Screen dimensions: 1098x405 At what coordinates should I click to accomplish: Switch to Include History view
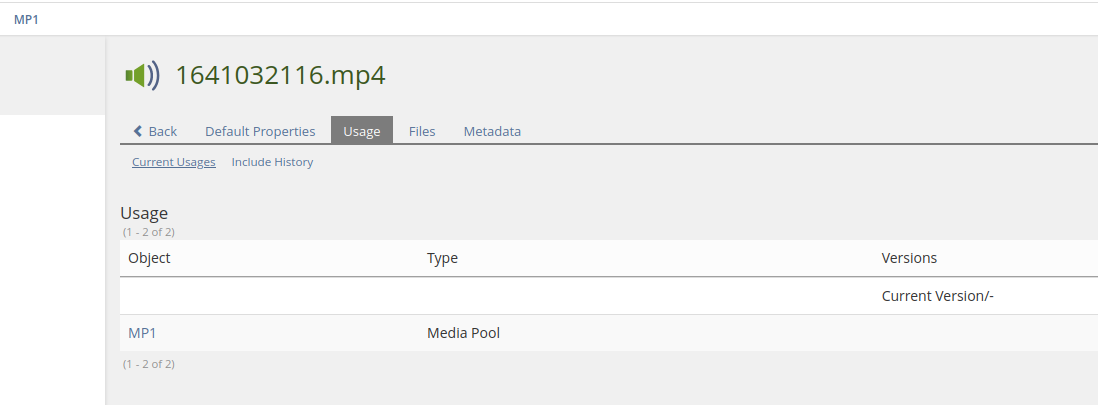coord(272,162)
